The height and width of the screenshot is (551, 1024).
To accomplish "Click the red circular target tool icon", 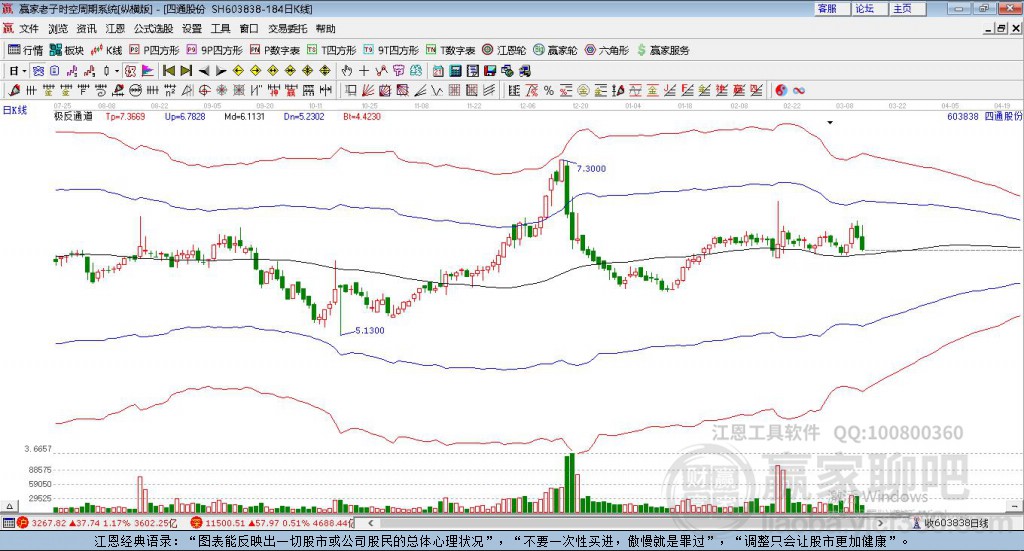I will 204,90.
